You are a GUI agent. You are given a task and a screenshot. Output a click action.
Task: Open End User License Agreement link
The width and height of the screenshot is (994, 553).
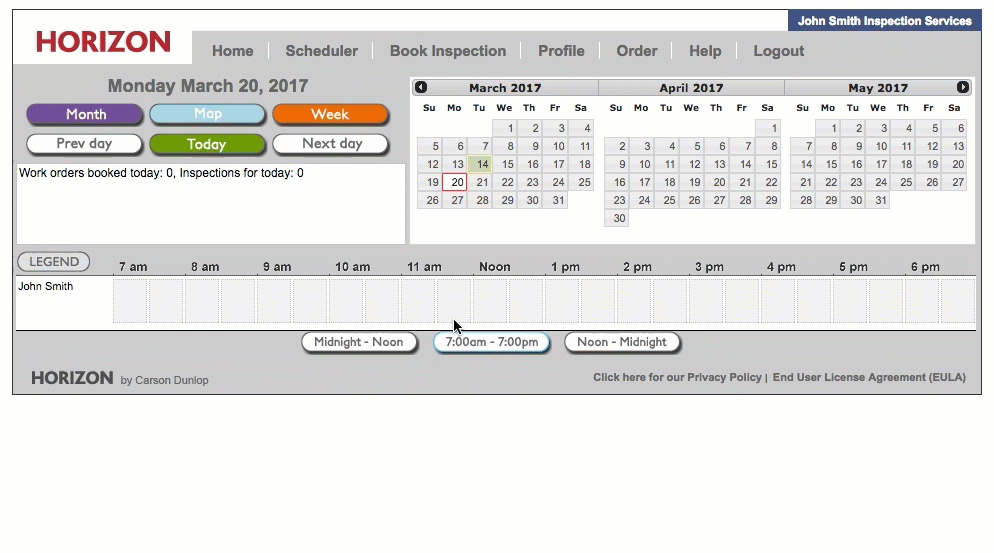click(869, 378)
